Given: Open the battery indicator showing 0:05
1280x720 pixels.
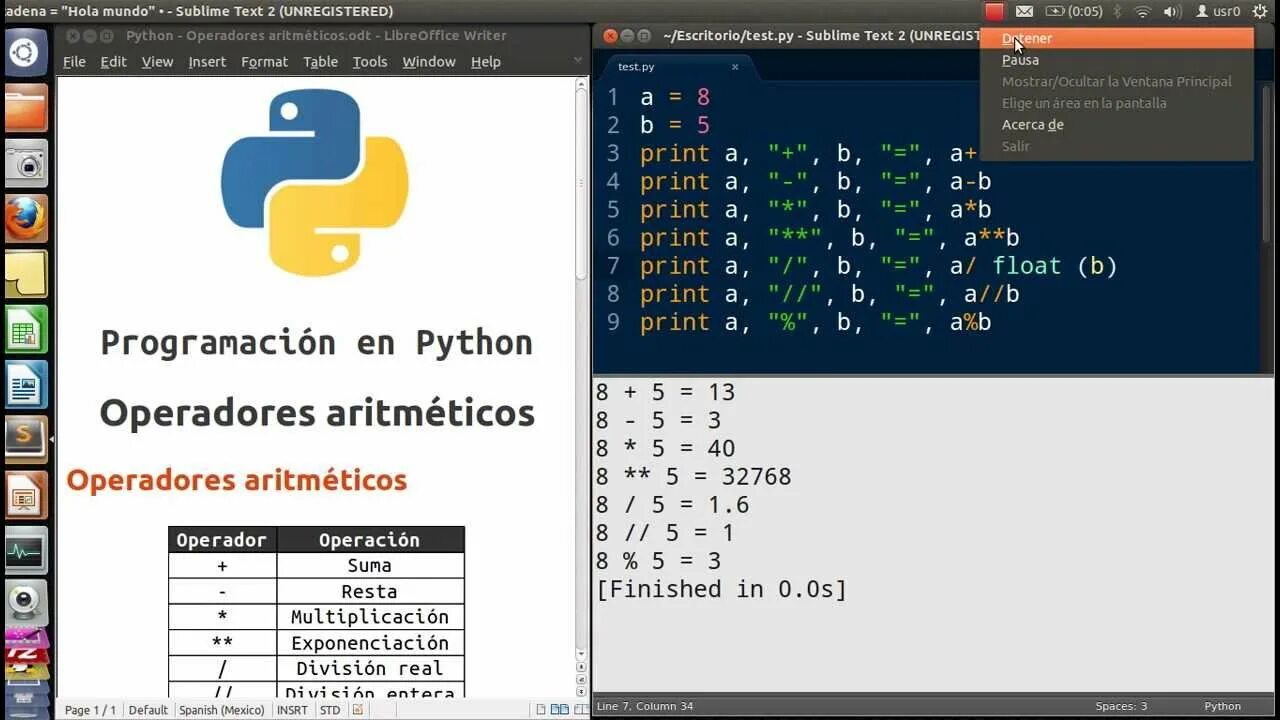Looking at the screenshot, I should tap(1073, 12).
